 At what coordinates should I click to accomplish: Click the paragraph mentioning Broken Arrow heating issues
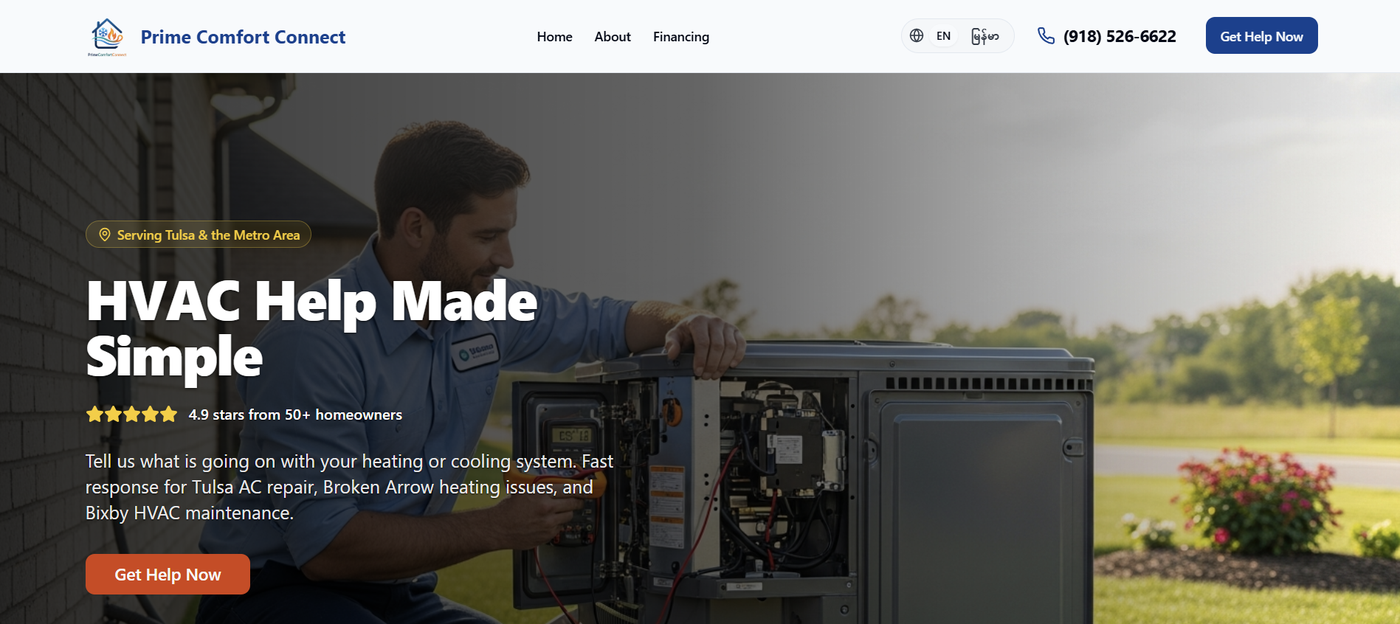(350, 487)
